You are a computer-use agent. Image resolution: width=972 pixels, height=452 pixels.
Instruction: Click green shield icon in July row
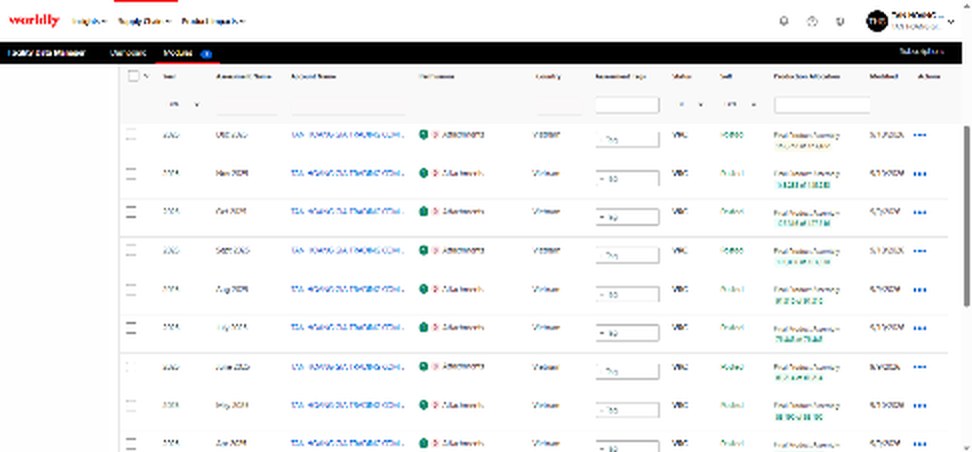[x=423, y=327]
